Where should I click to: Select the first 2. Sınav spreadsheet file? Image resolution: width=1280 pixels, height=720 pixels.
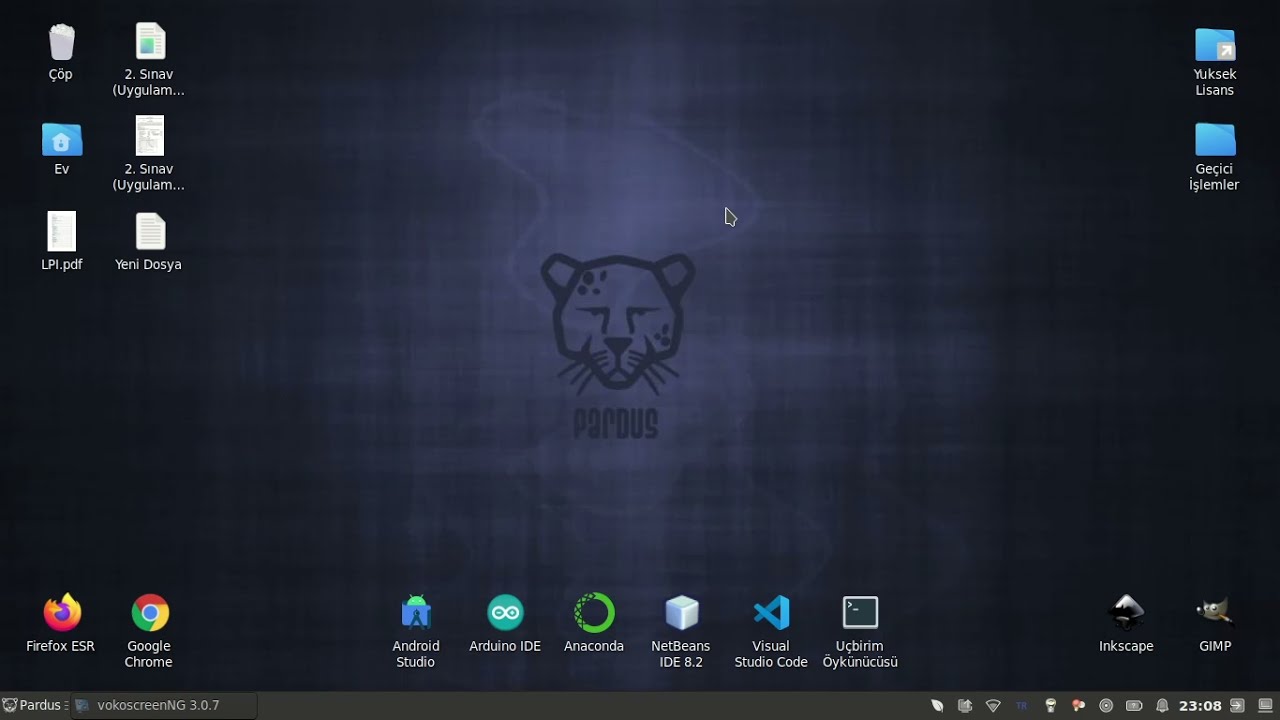click(149, 60)
